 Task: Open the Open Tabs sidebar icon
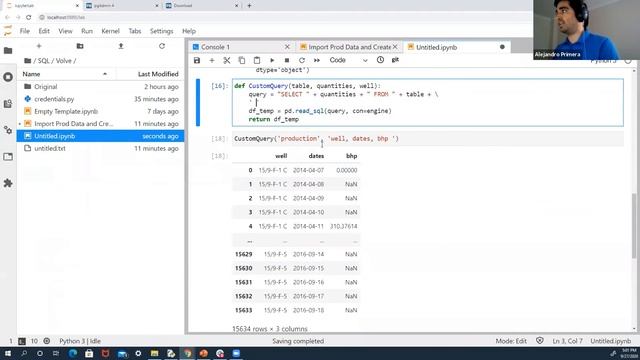(x=8, y=157)
